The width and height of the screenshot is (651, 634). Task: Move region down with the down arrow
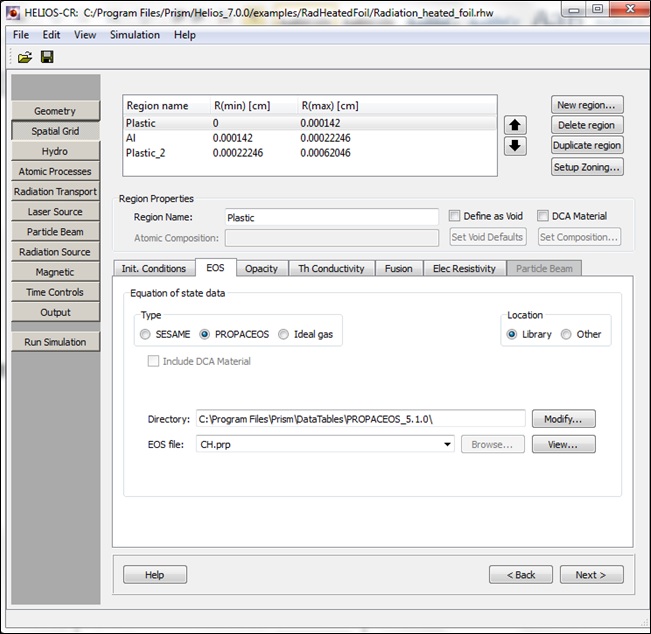pos(514,147)
